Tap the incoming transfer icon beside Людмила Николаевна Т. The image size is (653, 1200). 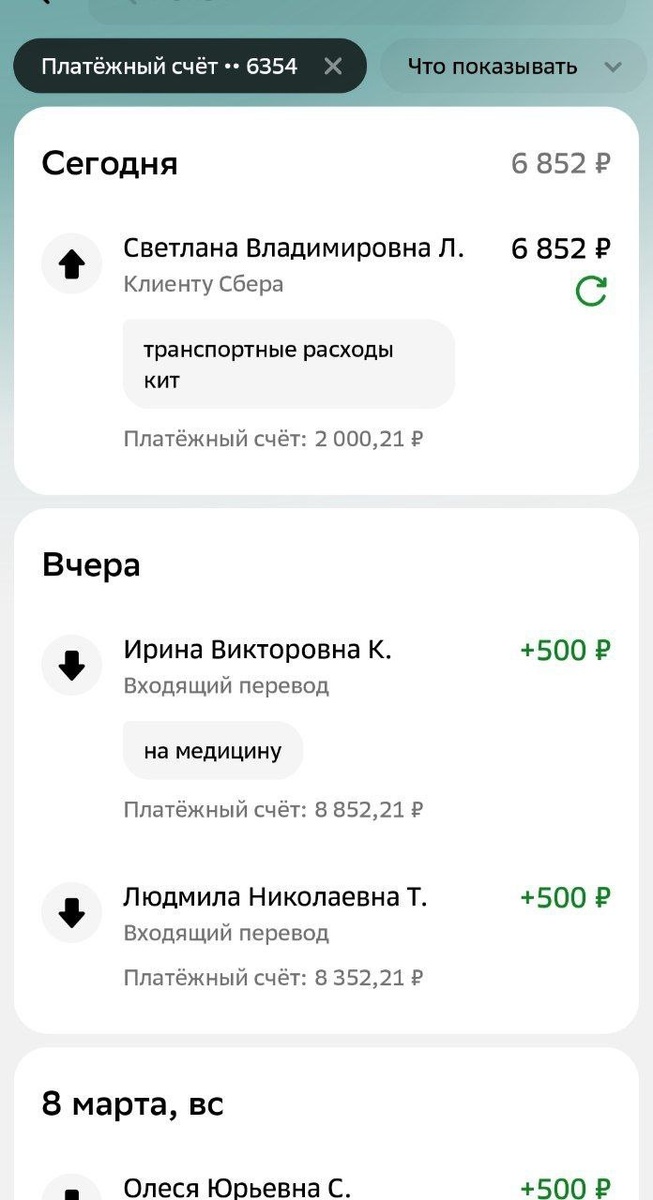pyautogui.click(x=71, y=912)
